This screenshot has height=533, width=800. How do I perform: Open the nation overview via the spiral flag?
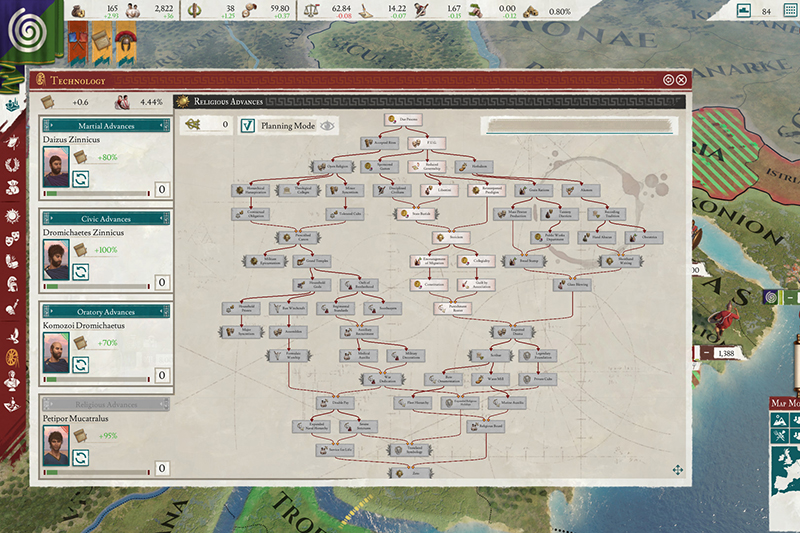[30, 31]
